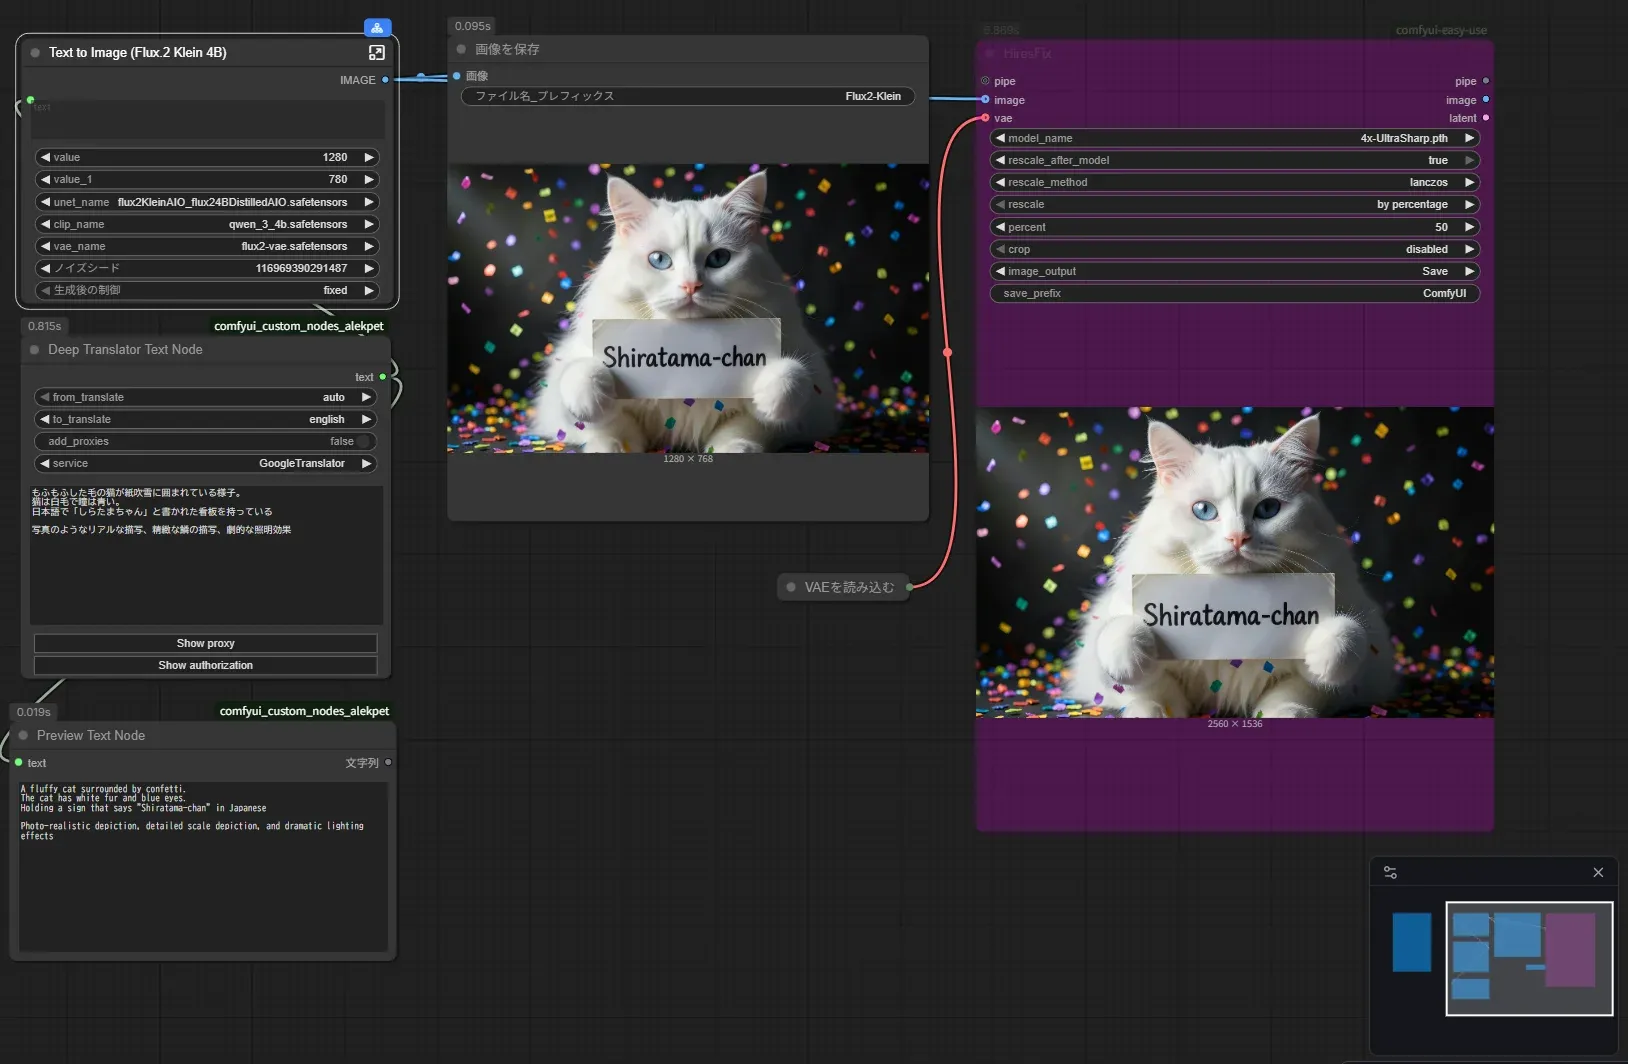Viewport: 1628px width, 1064px height.
Task: Select the IMAGE output dot on Text to Image node
Action: pos(385,80)
